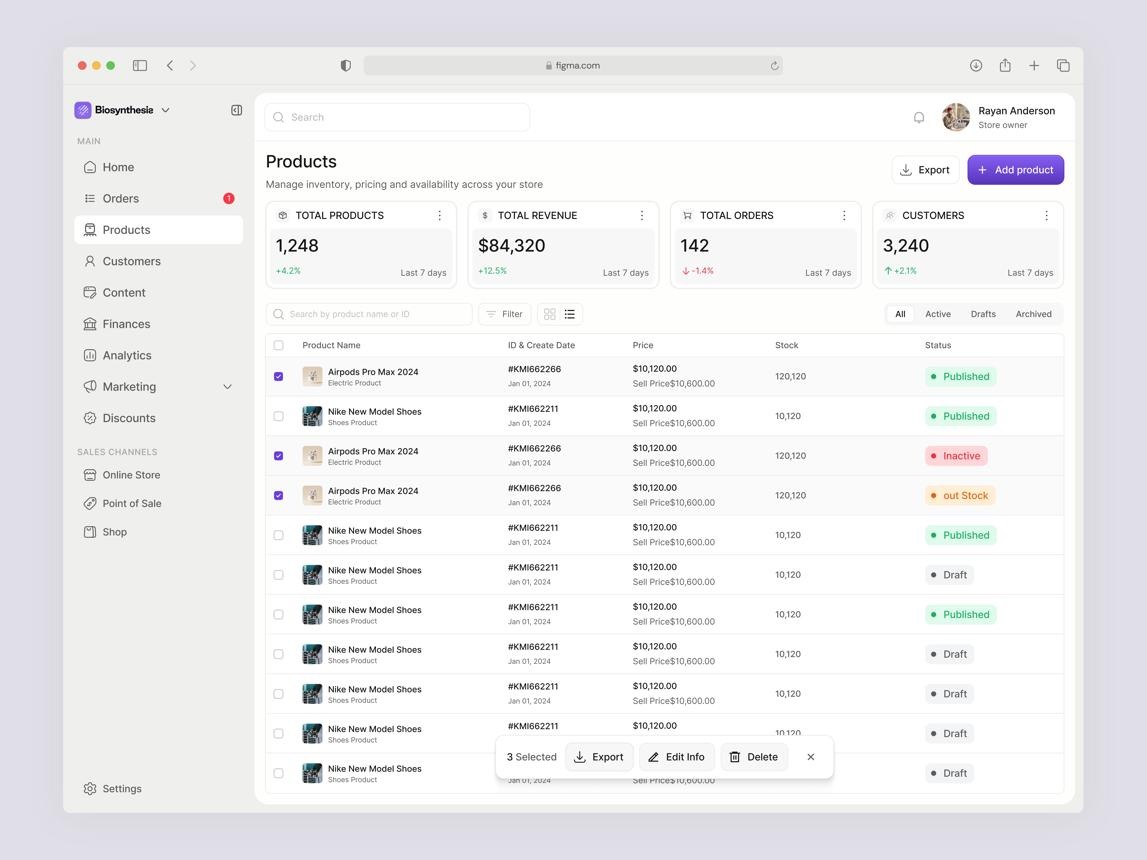Viewport: 1147px width, 860px height.
Task: Show the All products tab
Action: pyautogui.click(x=900, y=314)
